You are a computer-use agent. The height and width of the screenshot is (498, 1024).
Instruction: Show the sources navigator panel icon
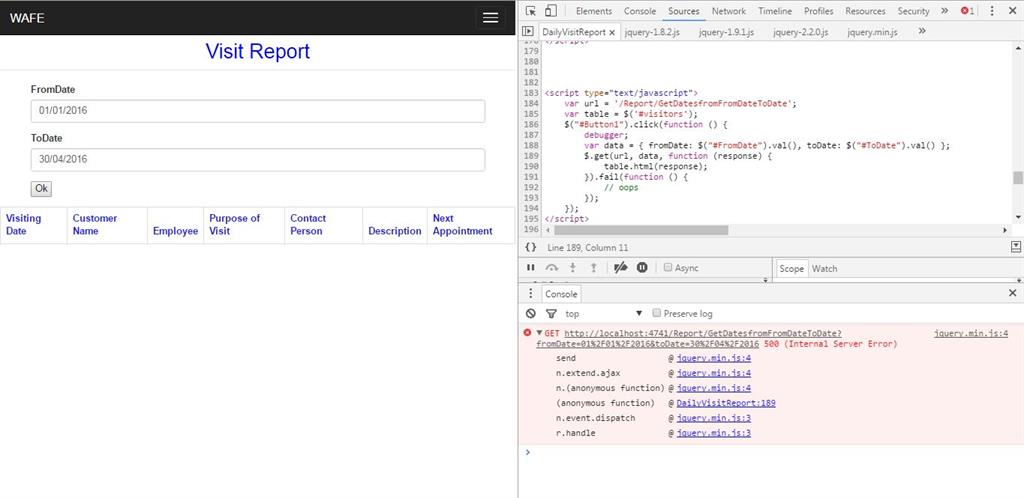pyautogui.click(x=528, y=31)
